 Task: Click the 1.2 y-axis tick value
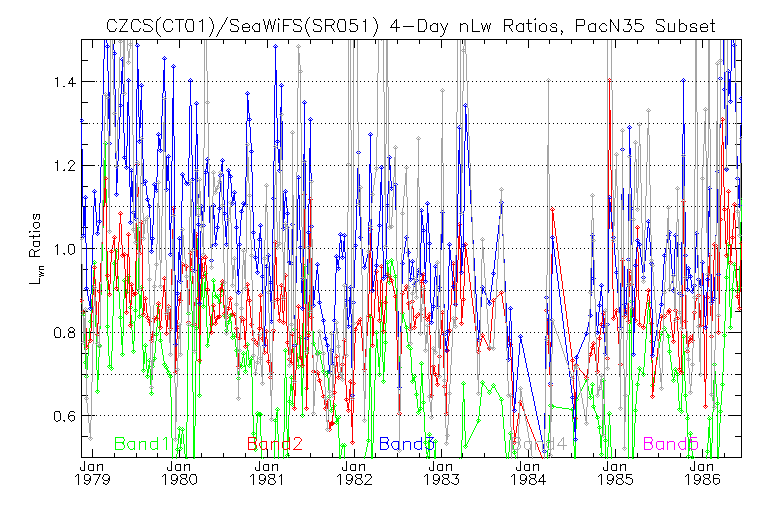coord(64,165)
